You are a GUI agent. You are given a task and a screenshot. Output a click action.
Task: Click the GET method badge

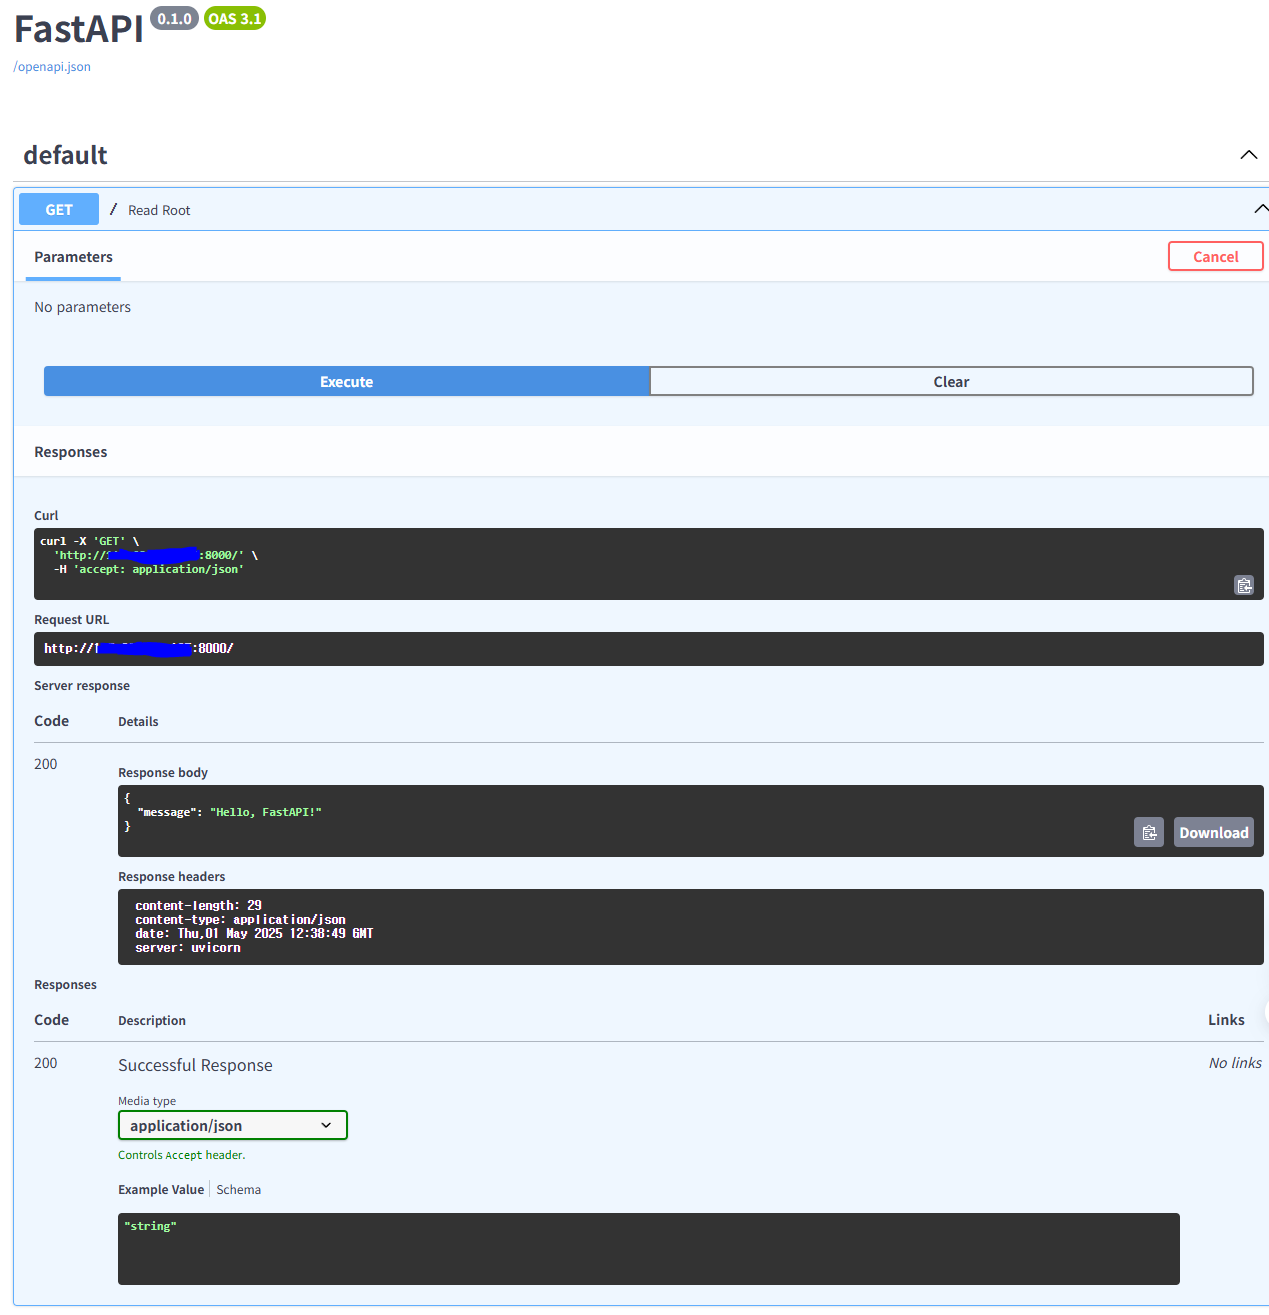pyautogui.click(x=59, y=209)
